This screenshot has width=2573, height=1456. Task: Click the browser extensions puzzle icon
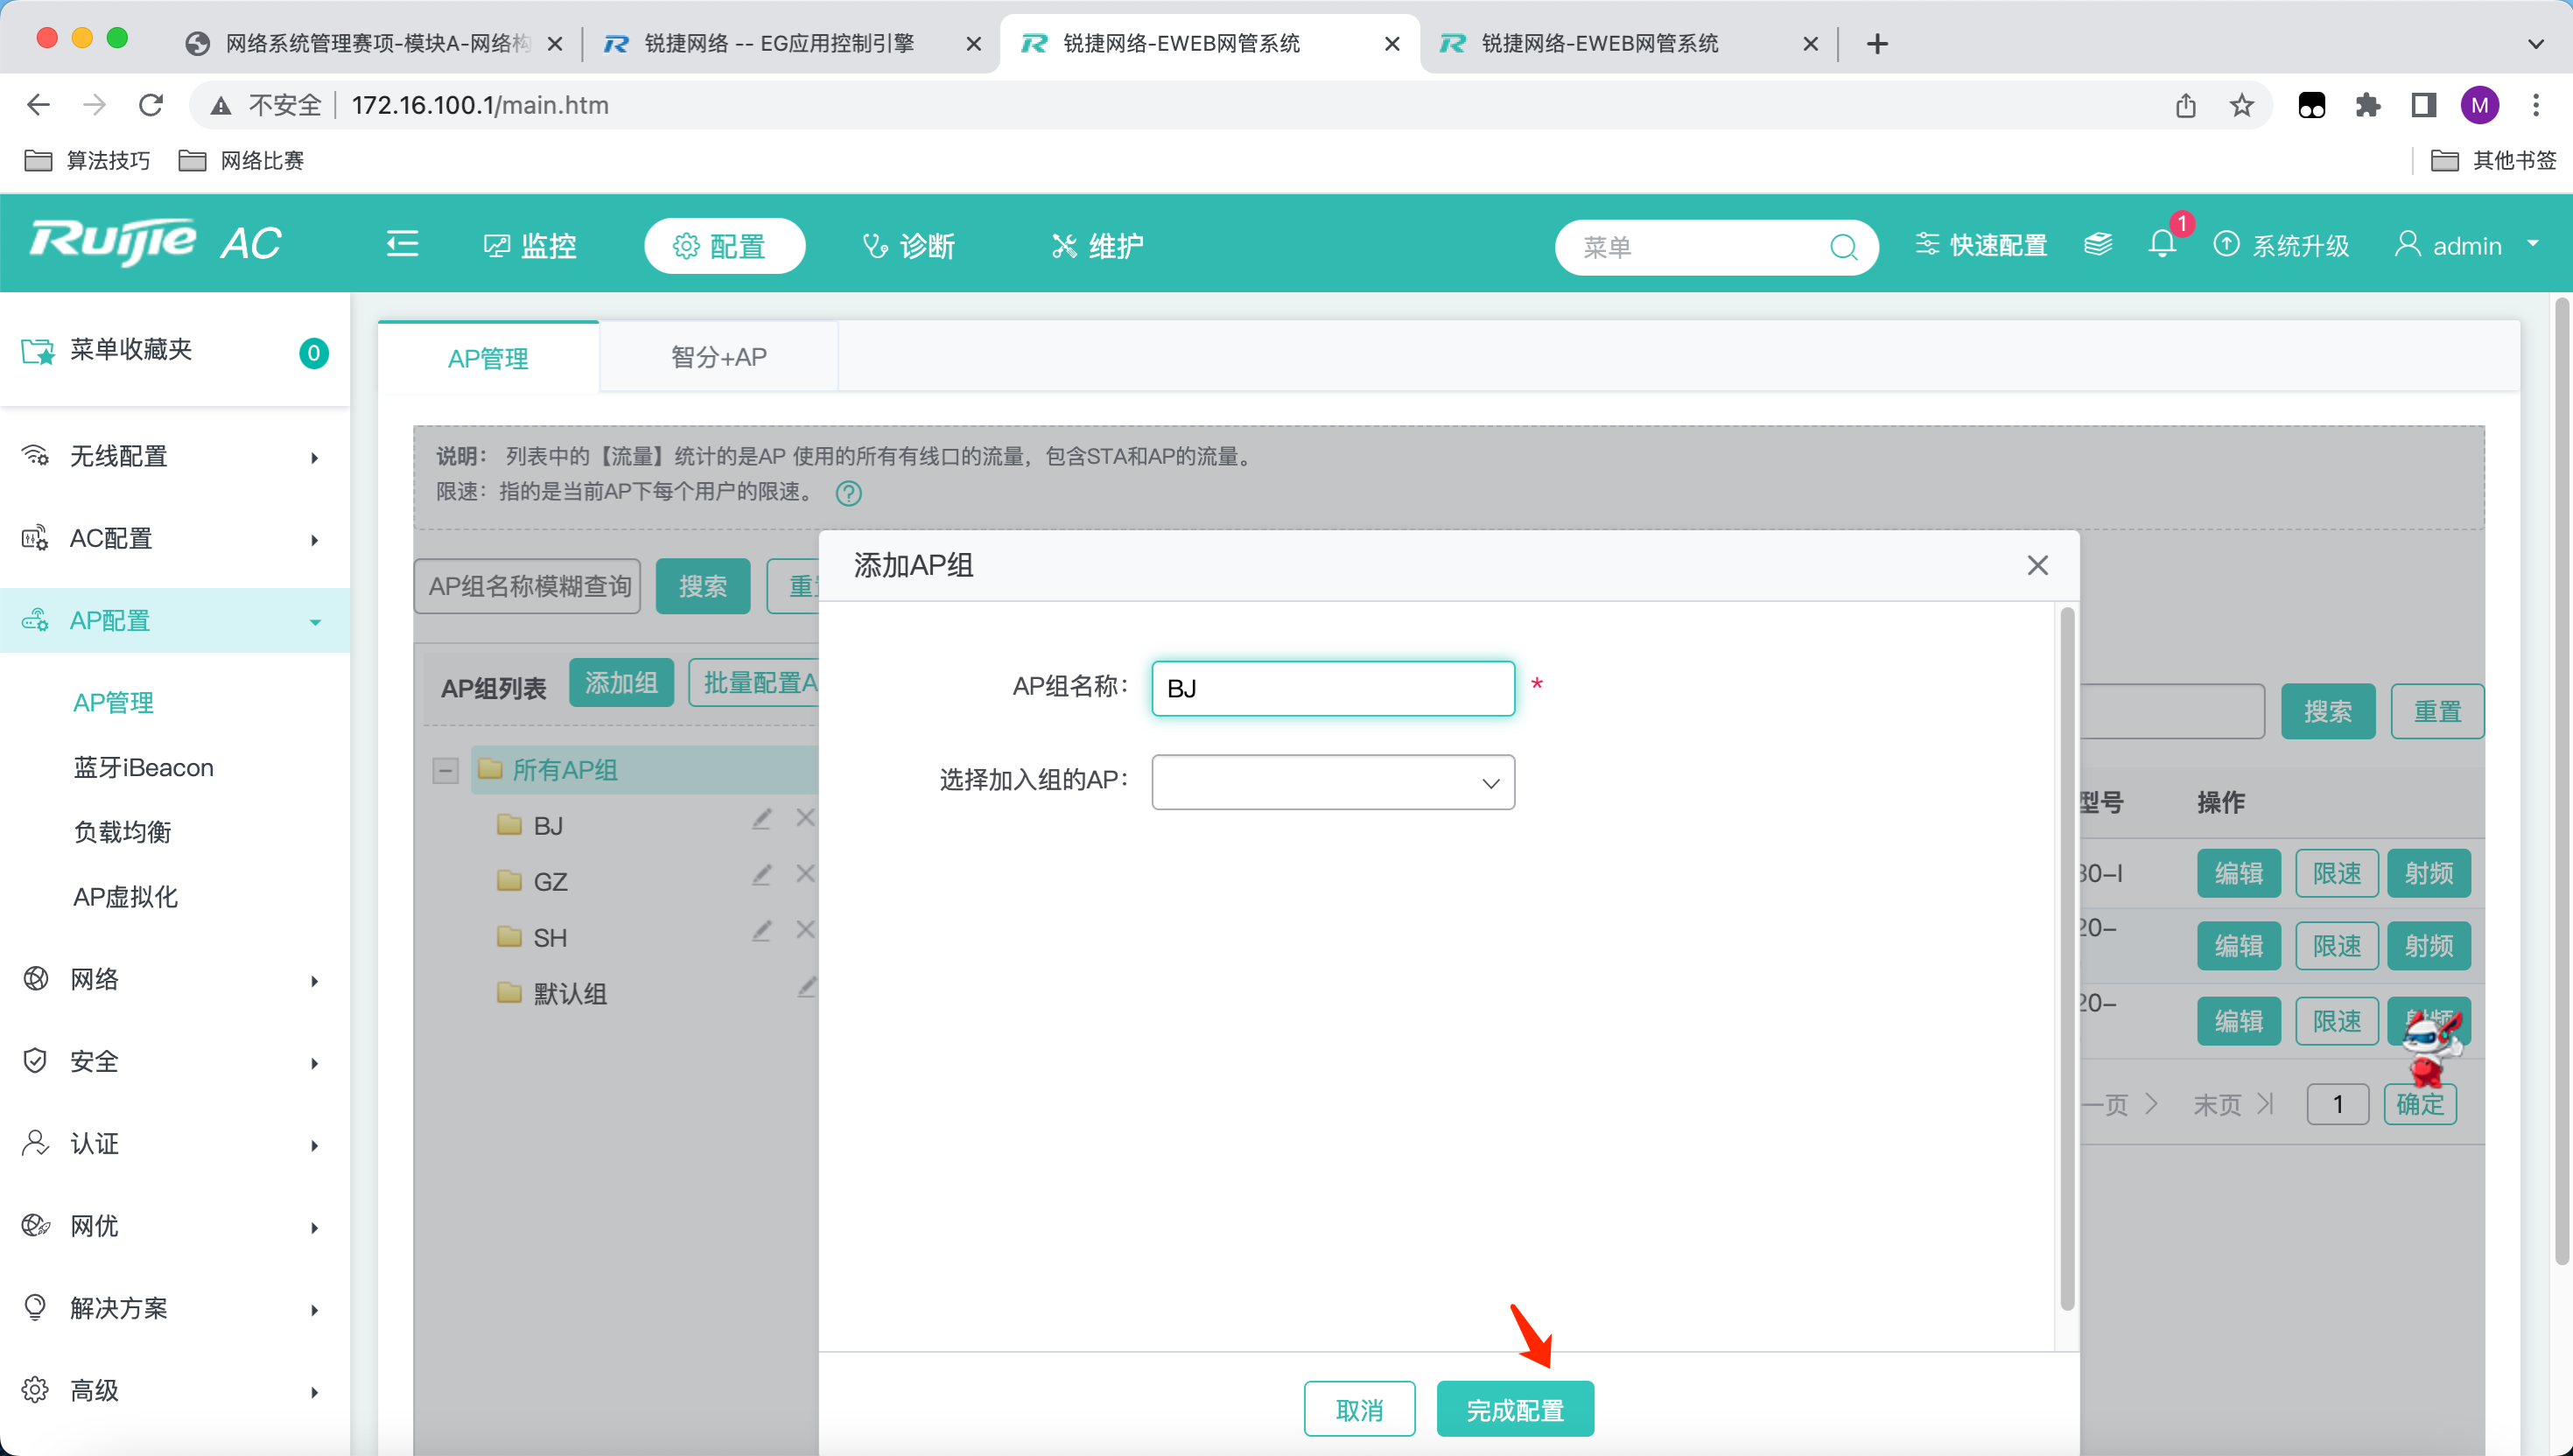pos(2368,105)
